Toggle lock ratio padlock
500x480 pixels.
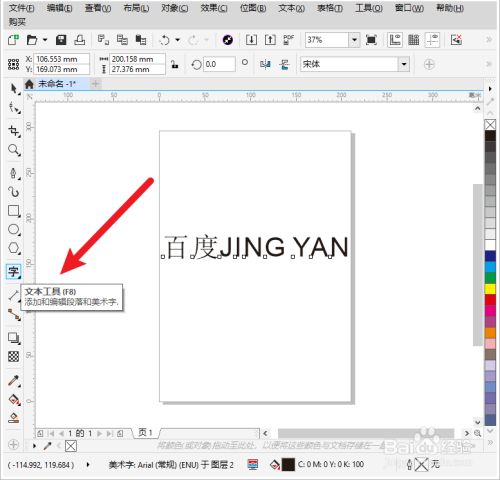click(174, 64)
